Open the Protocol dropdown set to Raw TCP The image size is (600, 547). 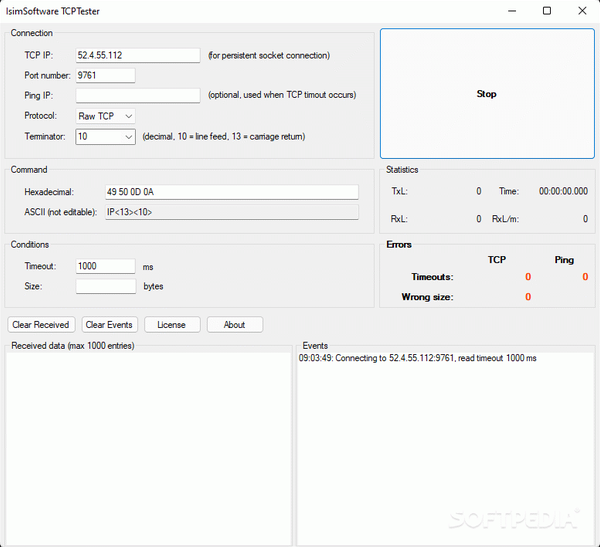tap(105, 116)
